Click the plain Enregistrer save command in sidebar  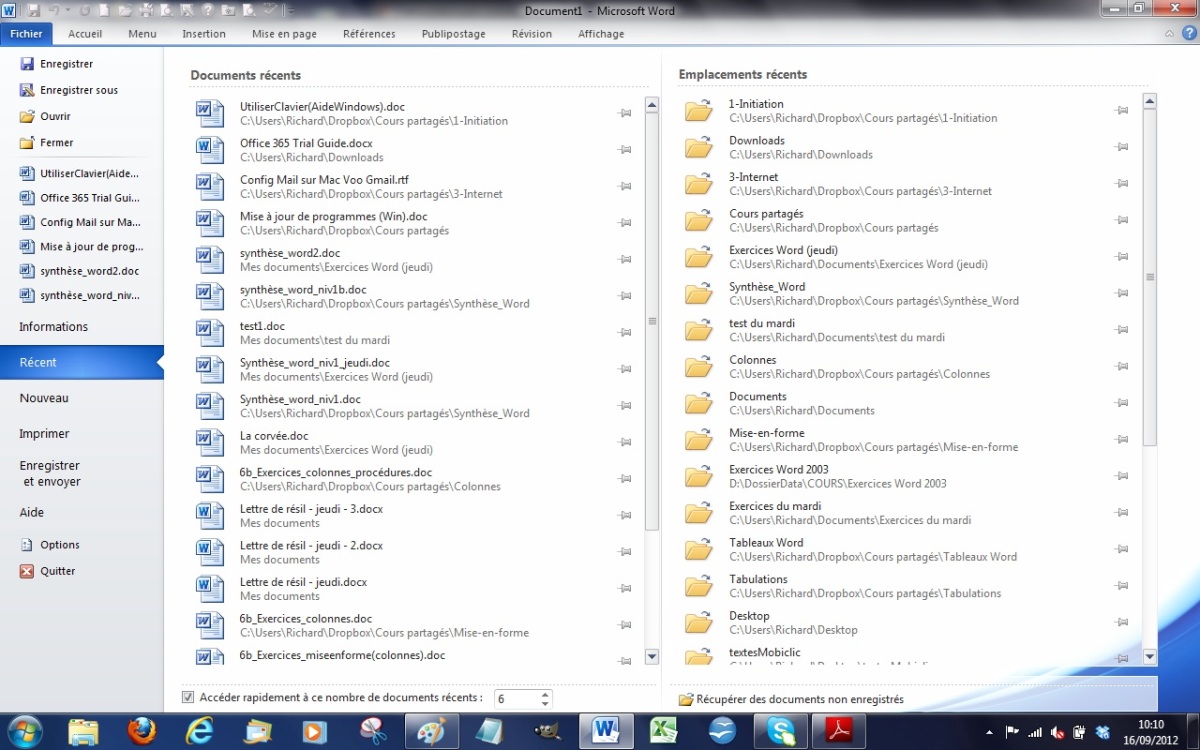click(56, 64)
